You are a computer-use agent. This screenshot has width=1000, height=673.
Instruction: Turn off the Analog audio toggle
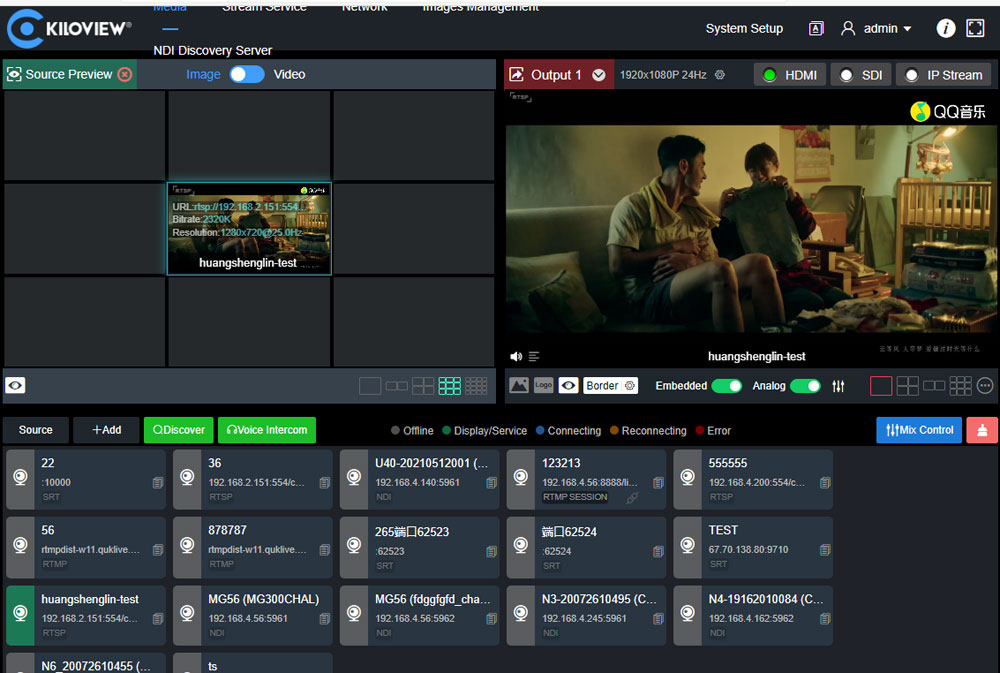[805, 386]
